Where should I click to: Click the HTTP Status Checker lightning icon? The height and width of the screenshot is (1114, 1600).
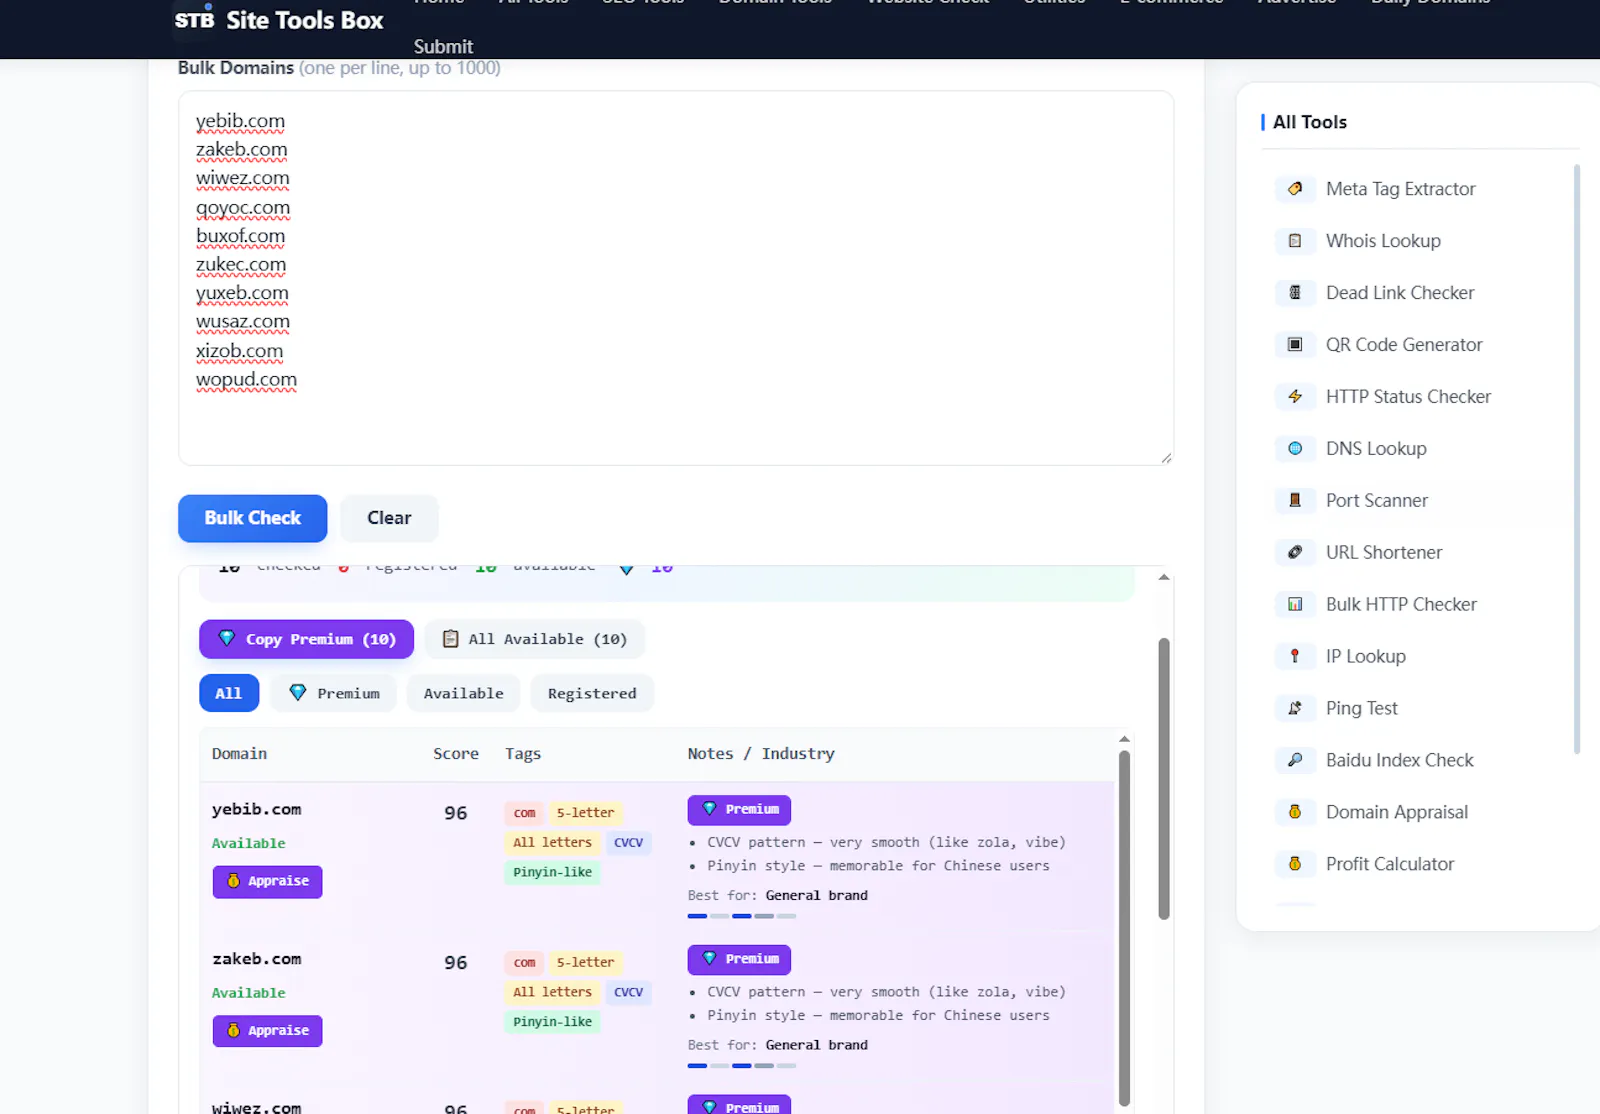pyautogui.click(x=1295, y=397)
